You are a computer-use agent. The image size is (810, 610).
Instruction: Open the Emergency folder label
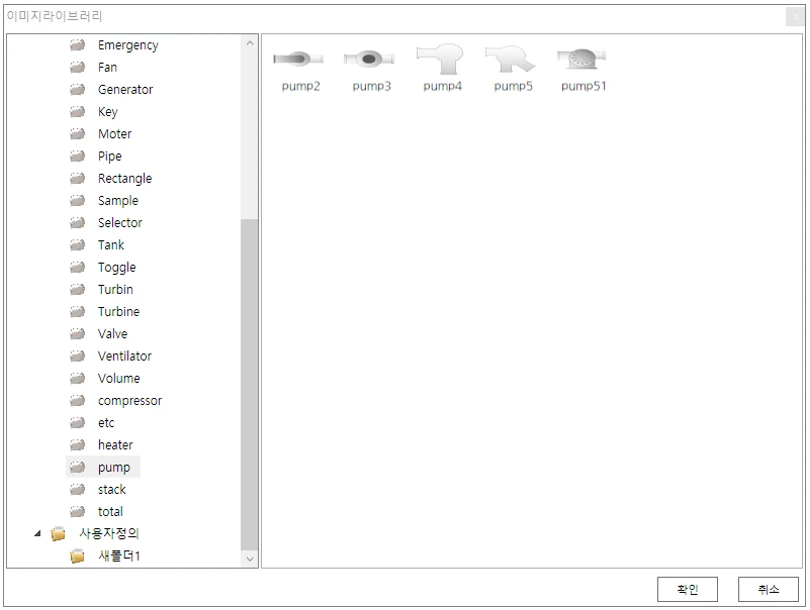tap(128, 45)
